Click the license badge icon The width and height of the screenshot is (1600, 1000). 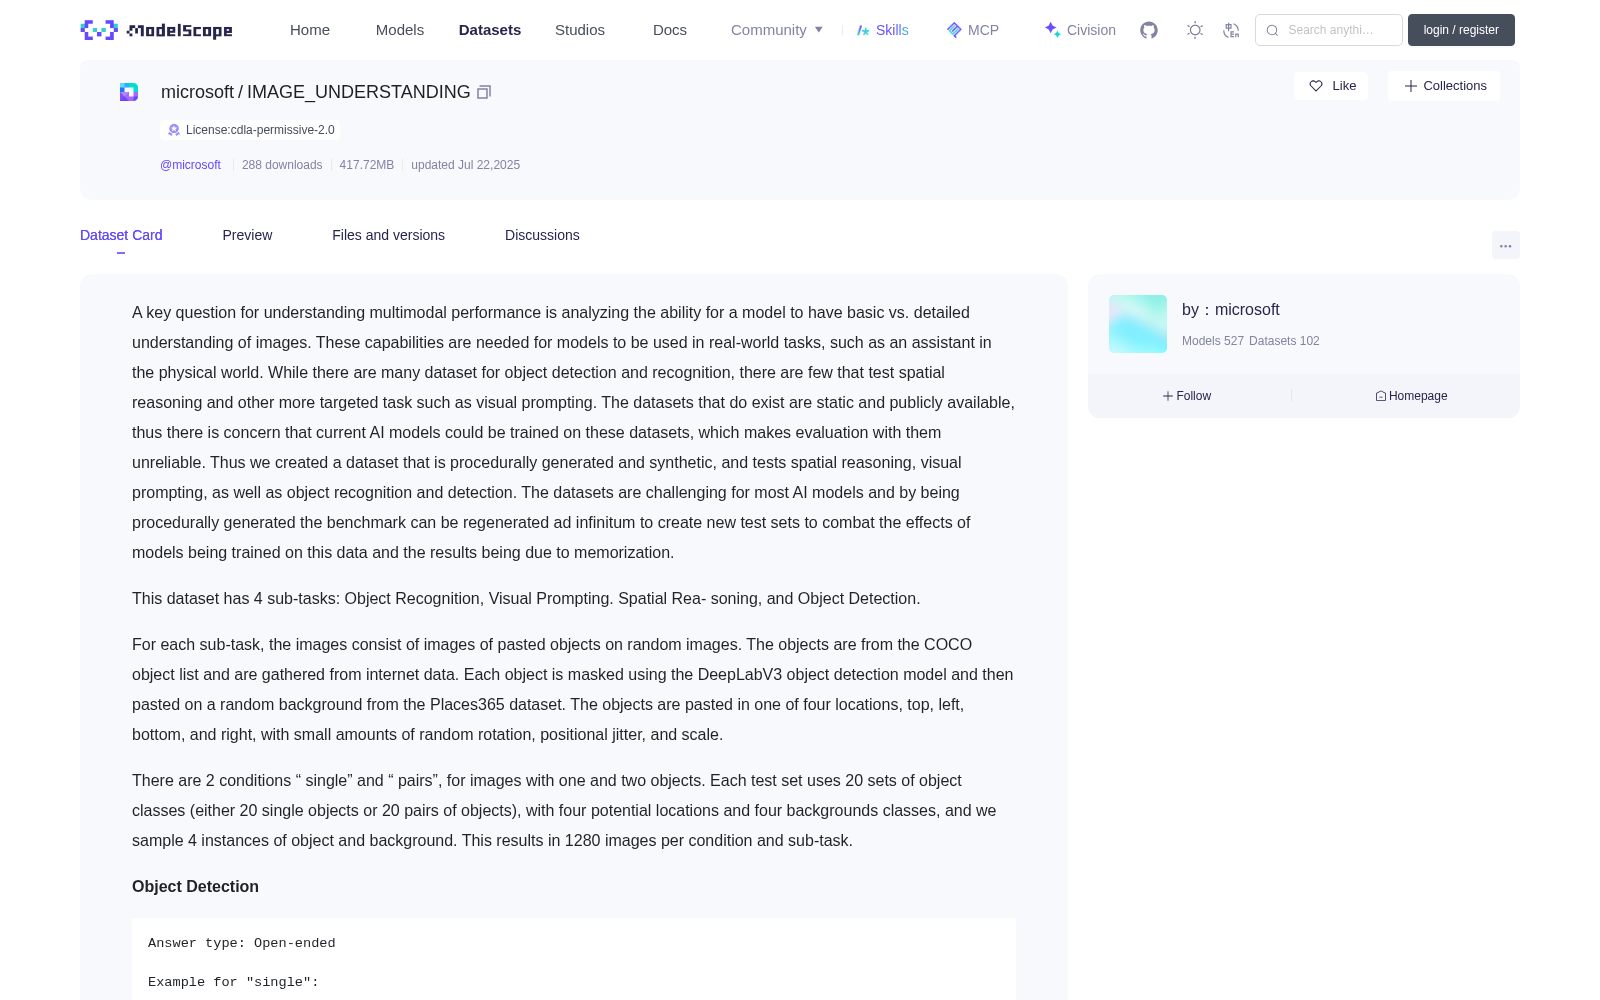(174, 130)
